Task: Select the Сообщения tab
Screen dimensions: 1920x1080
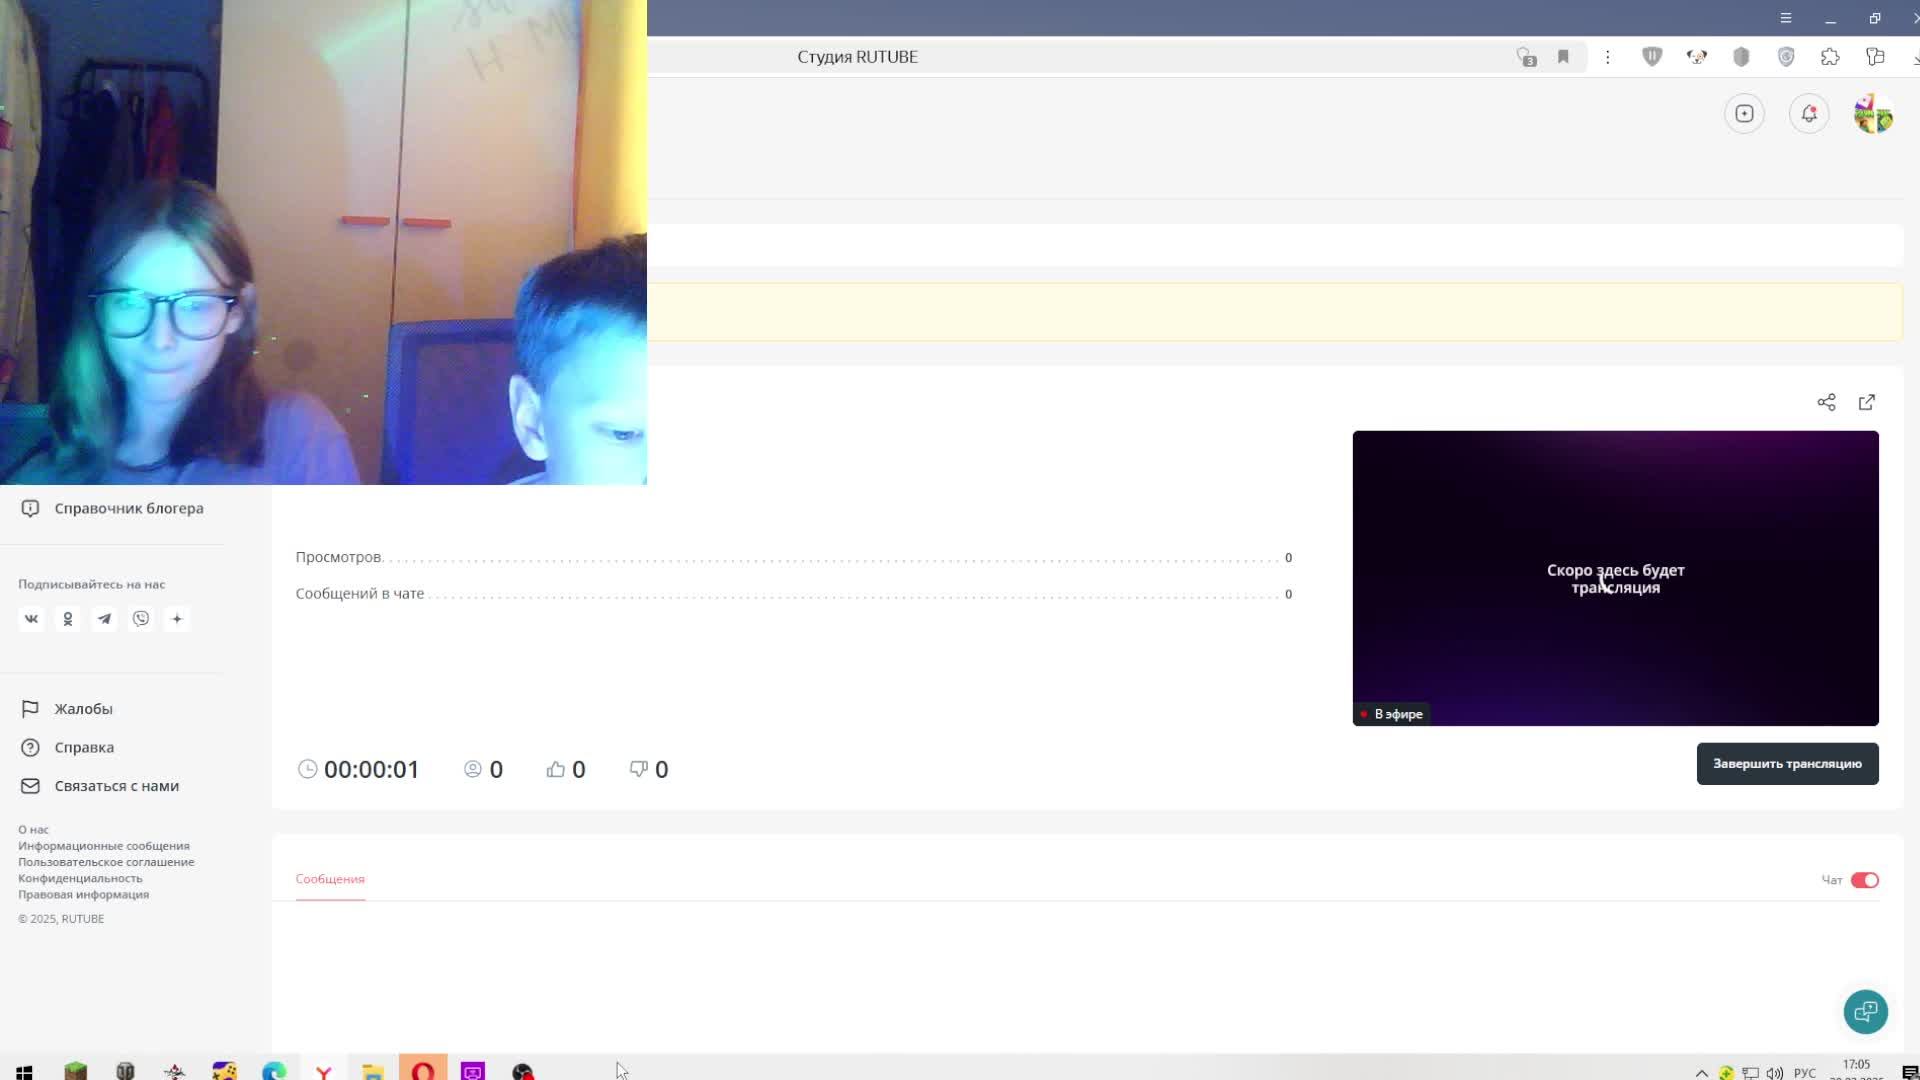Action: (x=330, y=879)
